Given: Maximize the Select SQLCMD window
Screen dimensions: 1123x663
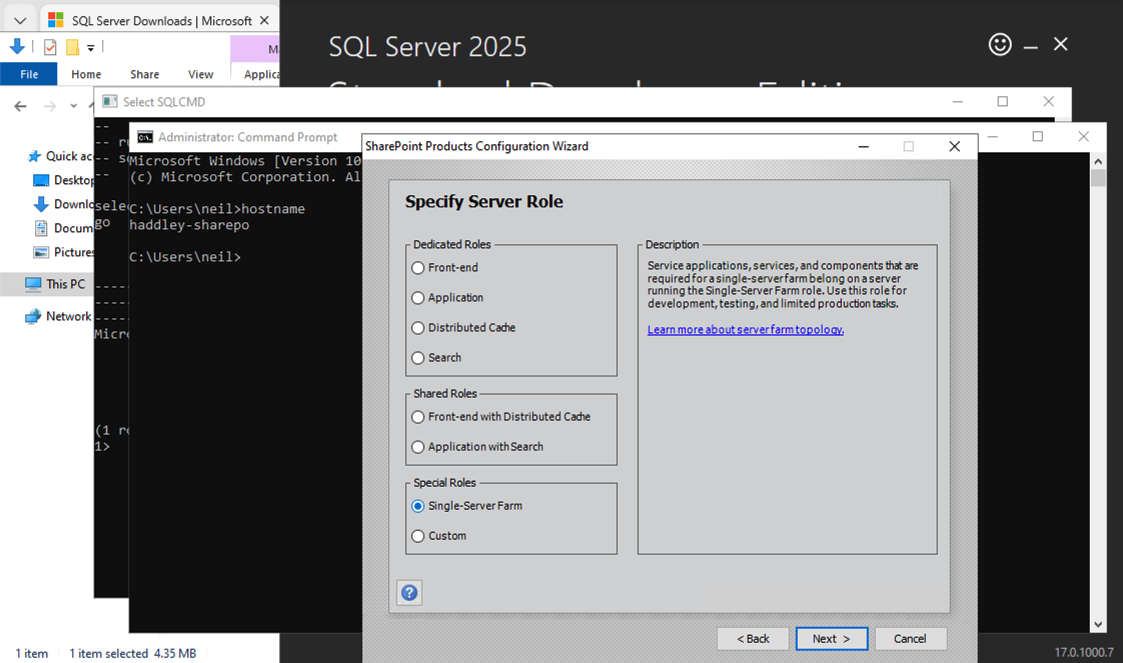Looking at the screenshot, I should 1003,102.
